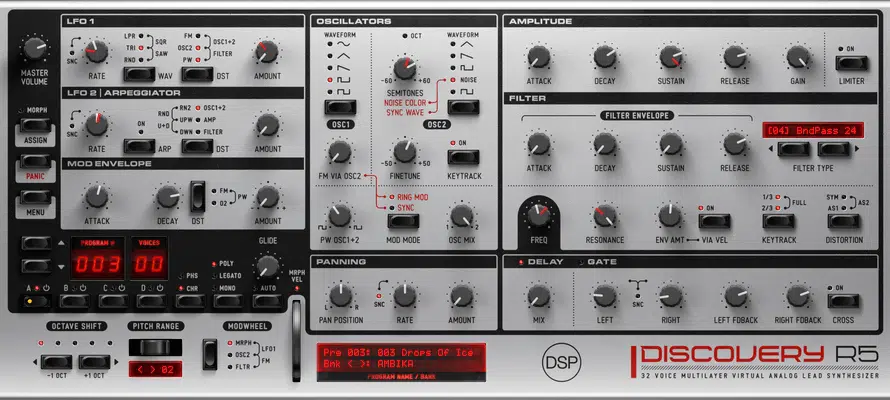Click the OSC1 sine waveform icon
Viewport: 890px width, 400px height.
pos(345,44)
